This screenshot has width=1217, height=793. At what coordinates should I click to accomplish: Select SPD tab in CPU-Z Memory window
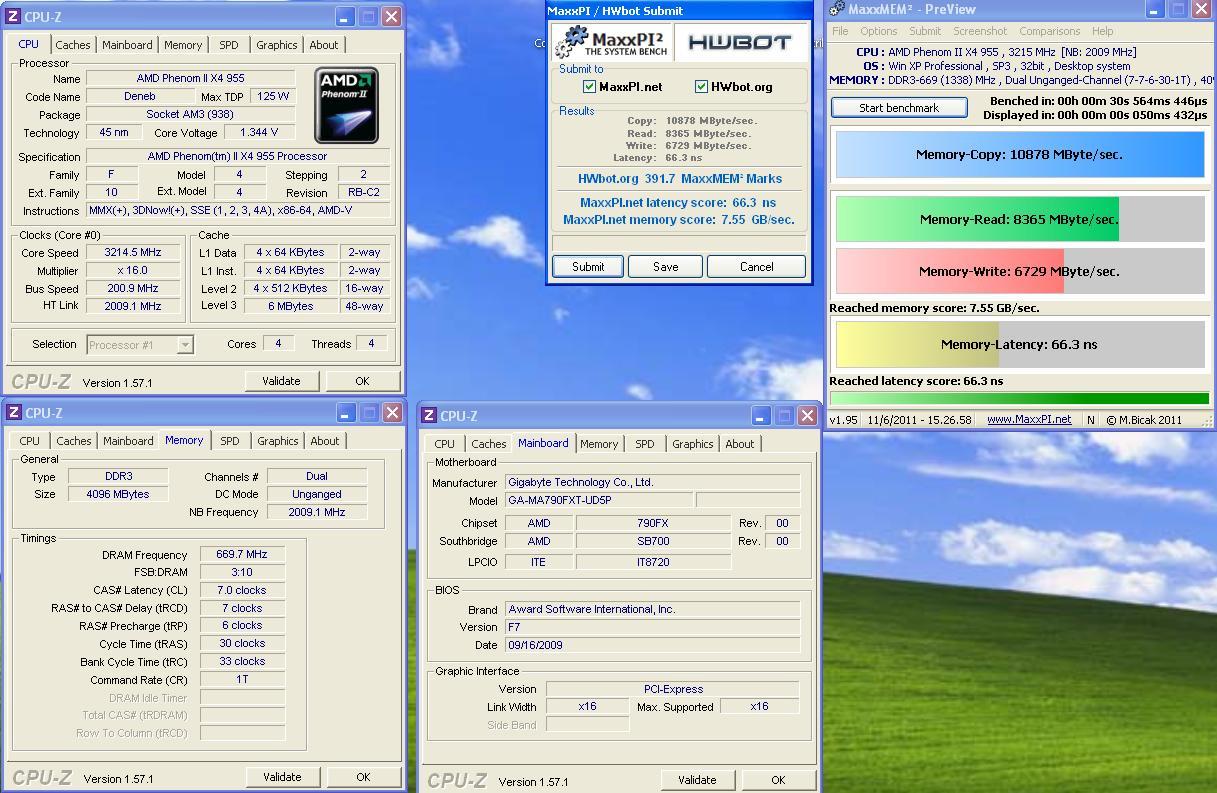(x=230, y=441)
